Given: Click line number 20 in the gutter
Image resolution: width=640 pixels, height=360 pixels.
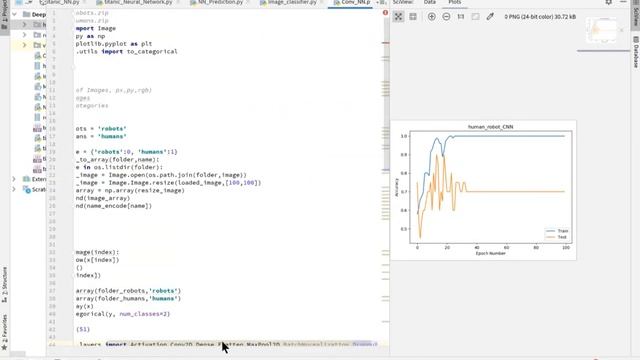Looking at the screenshot, I should tap(52, 160).
